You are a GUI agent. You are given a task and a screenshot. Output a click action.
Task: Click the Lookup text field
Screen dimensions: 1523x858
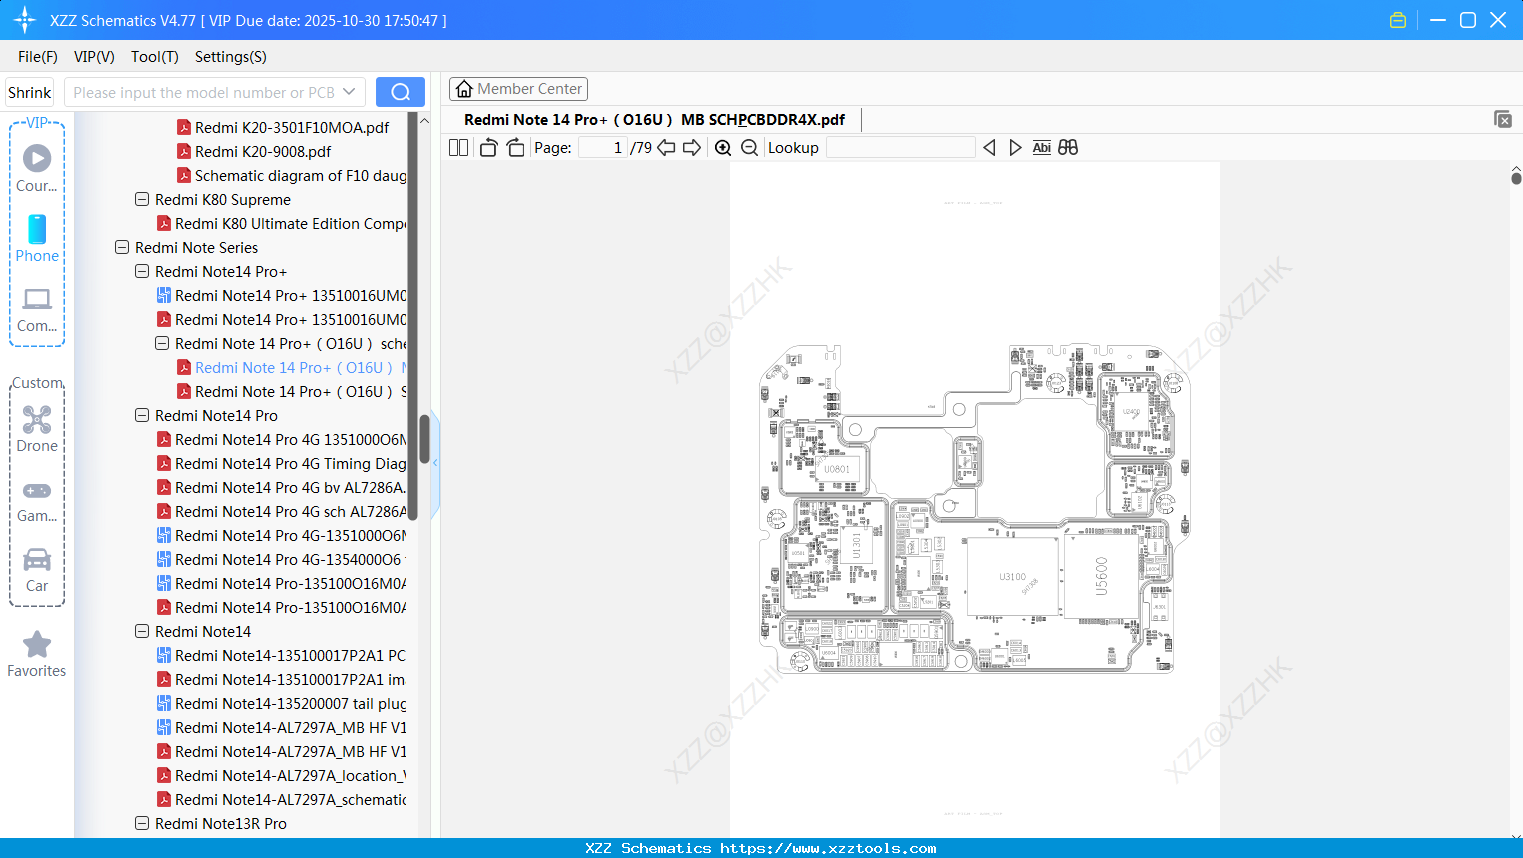click(x=900, y=148)
